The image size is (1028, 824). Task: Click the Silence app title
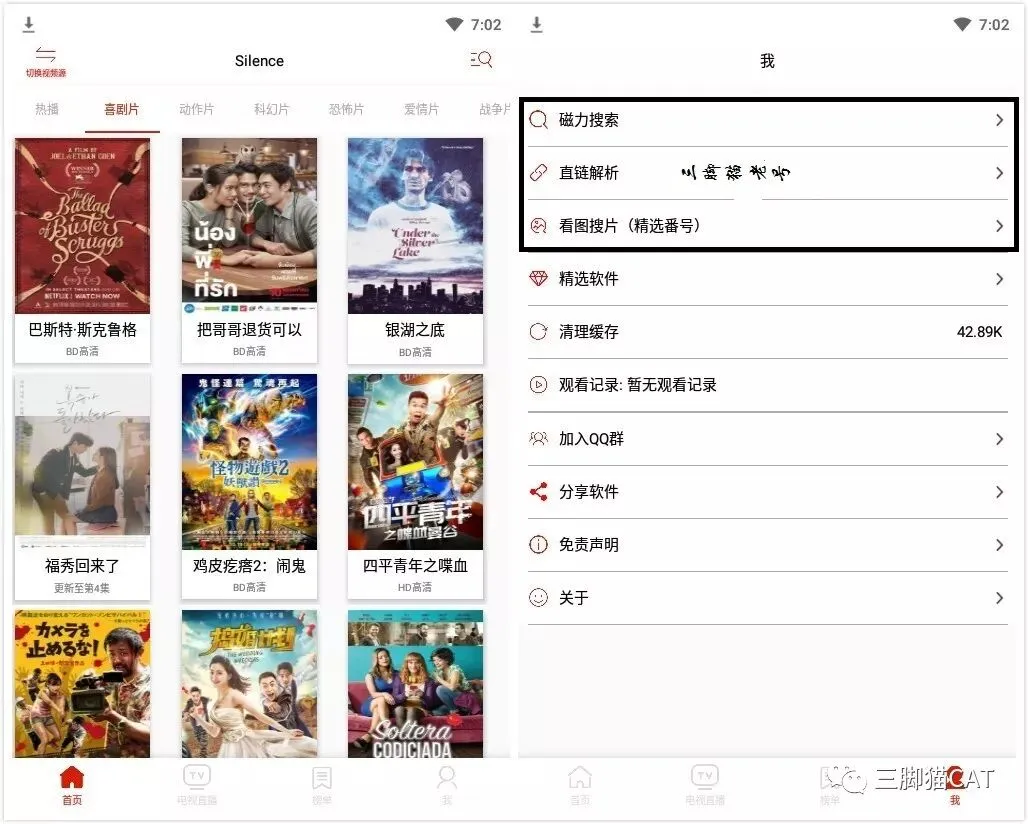[260, 61]
